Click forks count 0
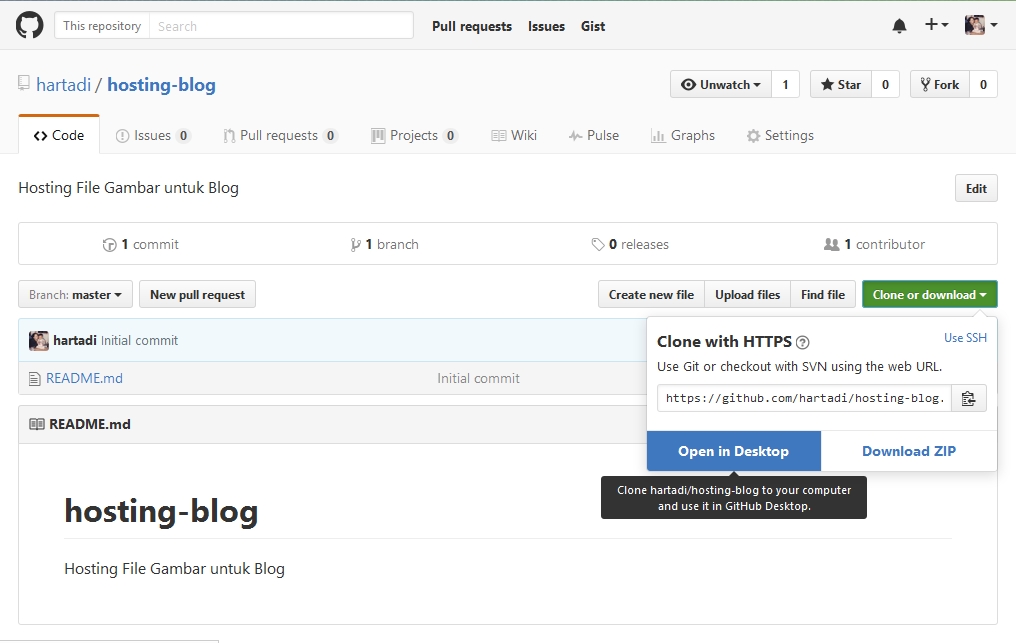The width and height of the screenshot is (1016, 643). coord(983,85)
